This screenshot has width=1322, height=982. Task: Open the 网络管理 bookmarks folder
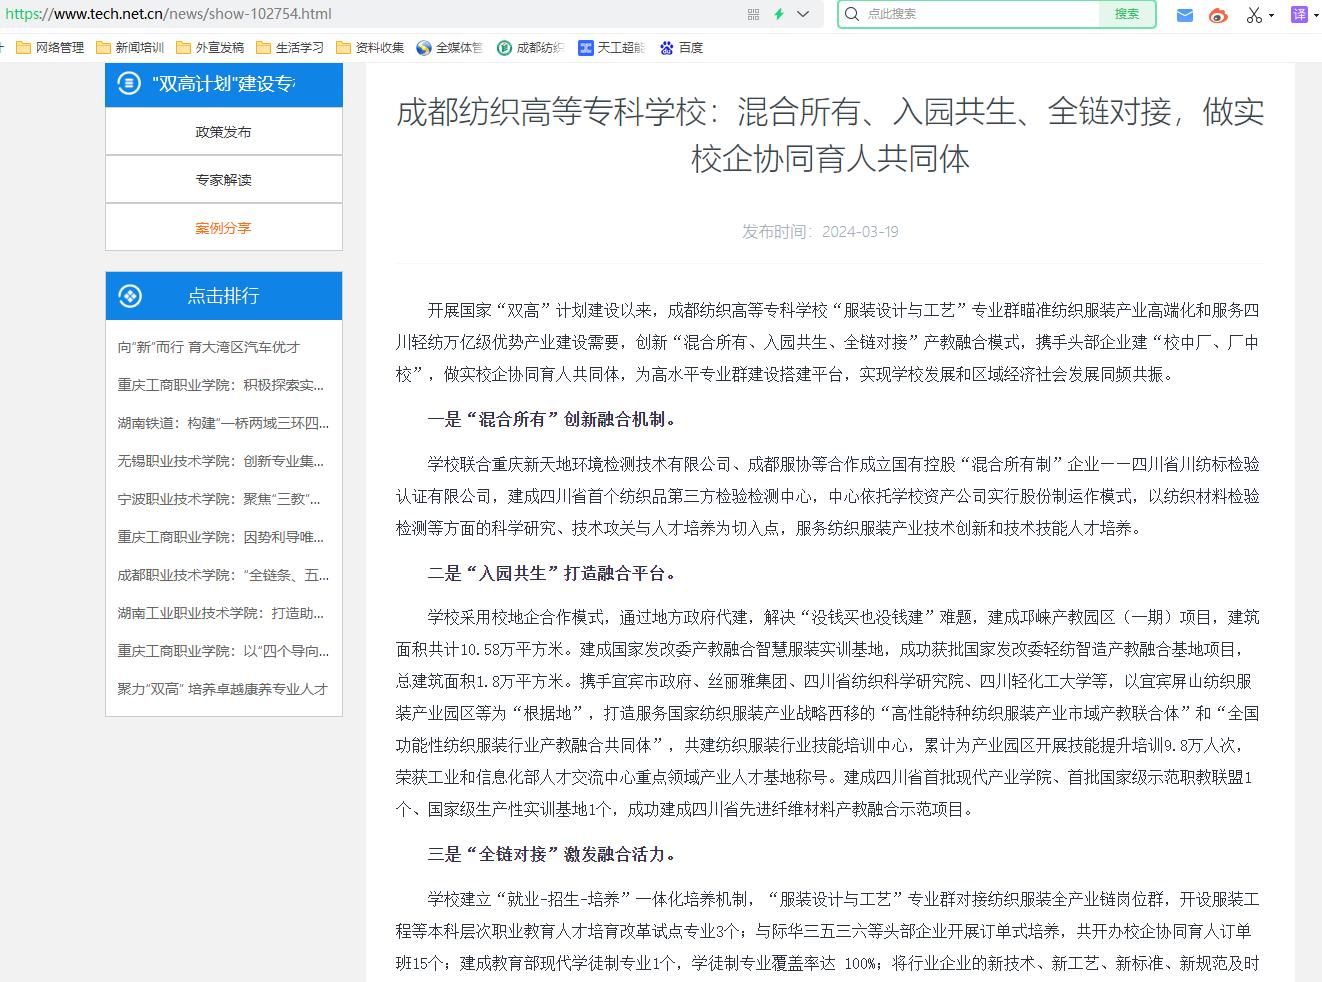[x=50, y=47]
